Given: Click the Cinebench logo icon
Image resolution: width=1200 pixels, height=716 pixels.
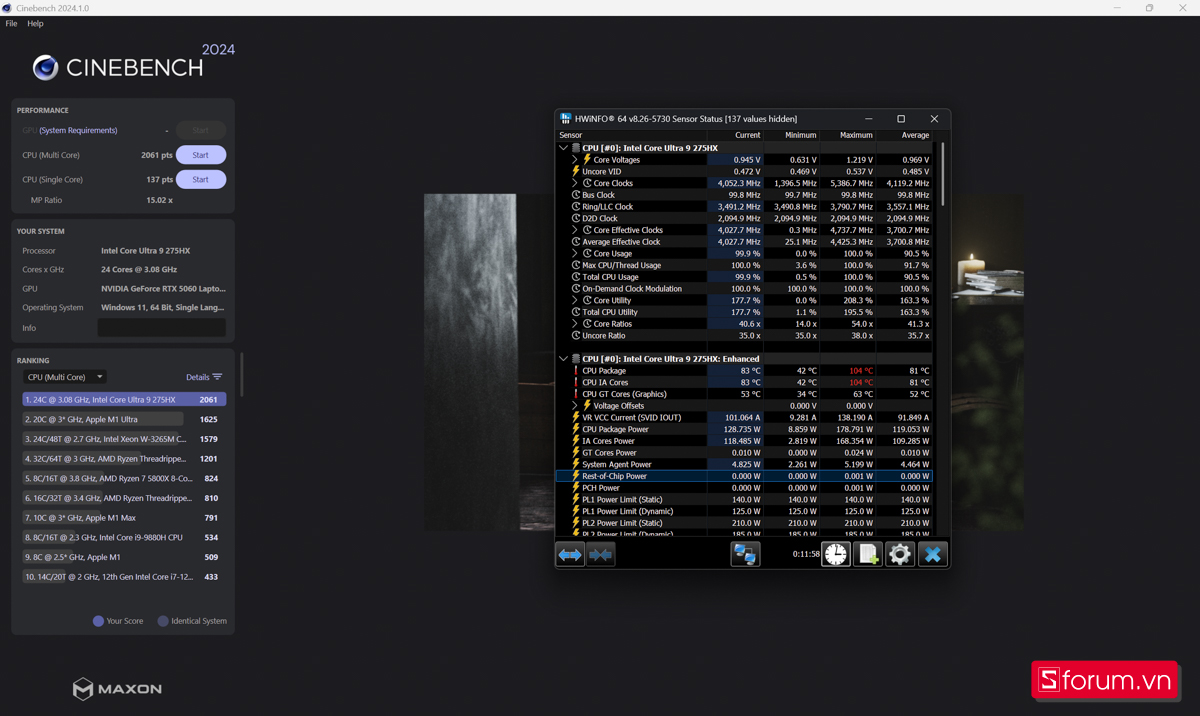Looking at the screenshot, I should pyautogui.click(x=44, y=68).
